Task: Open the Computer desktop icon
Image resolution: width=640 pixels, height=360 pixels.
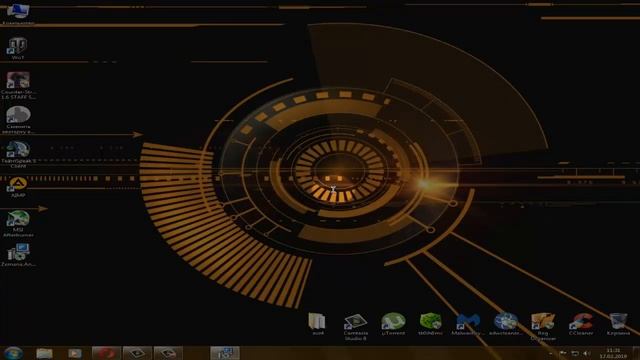Action: [x=18, y=14]
